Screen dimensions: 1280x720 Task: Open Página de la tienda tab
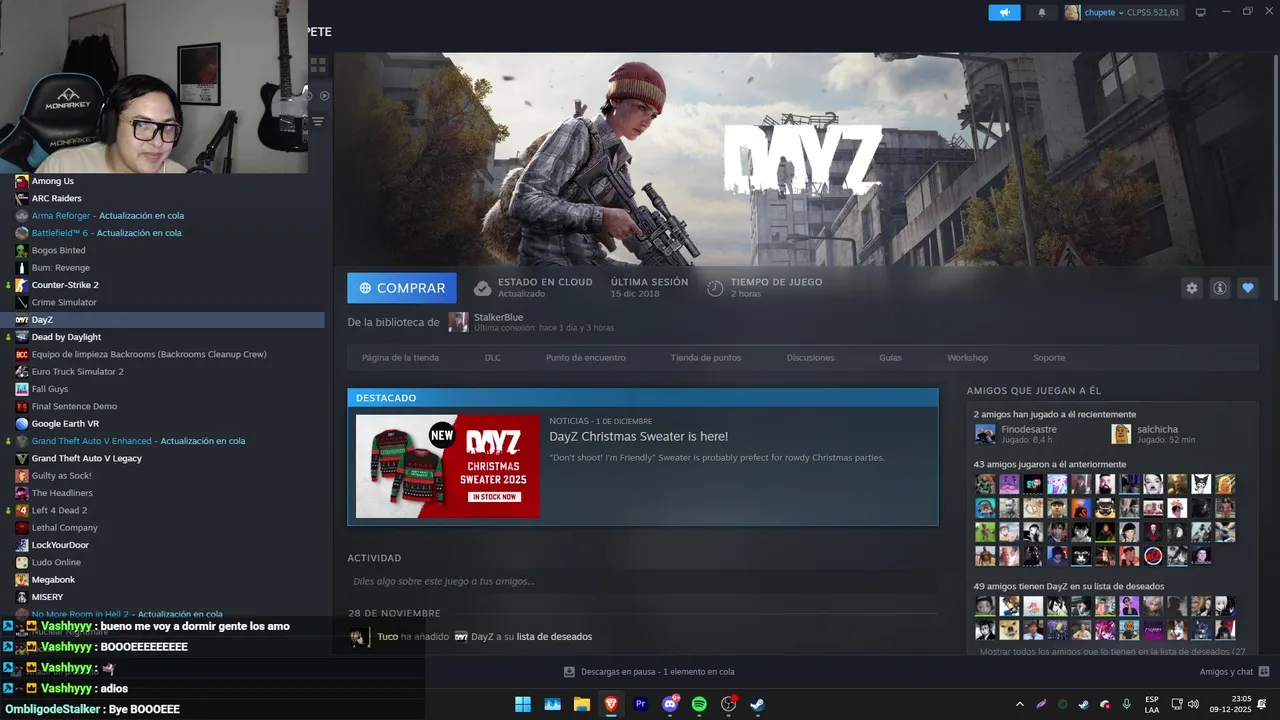[x=400, y=358]
